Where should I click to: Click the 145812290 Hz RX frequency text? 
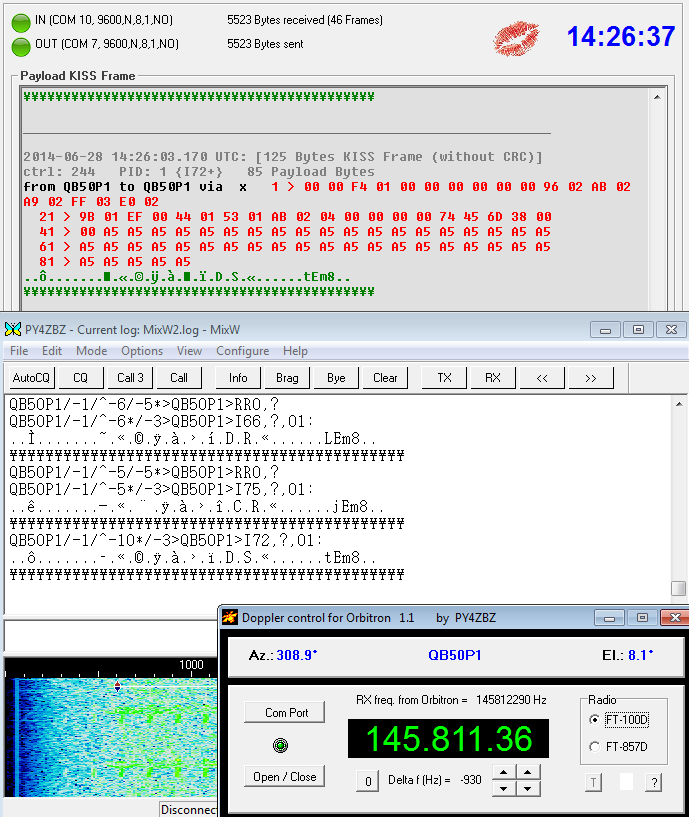(511, 700)
